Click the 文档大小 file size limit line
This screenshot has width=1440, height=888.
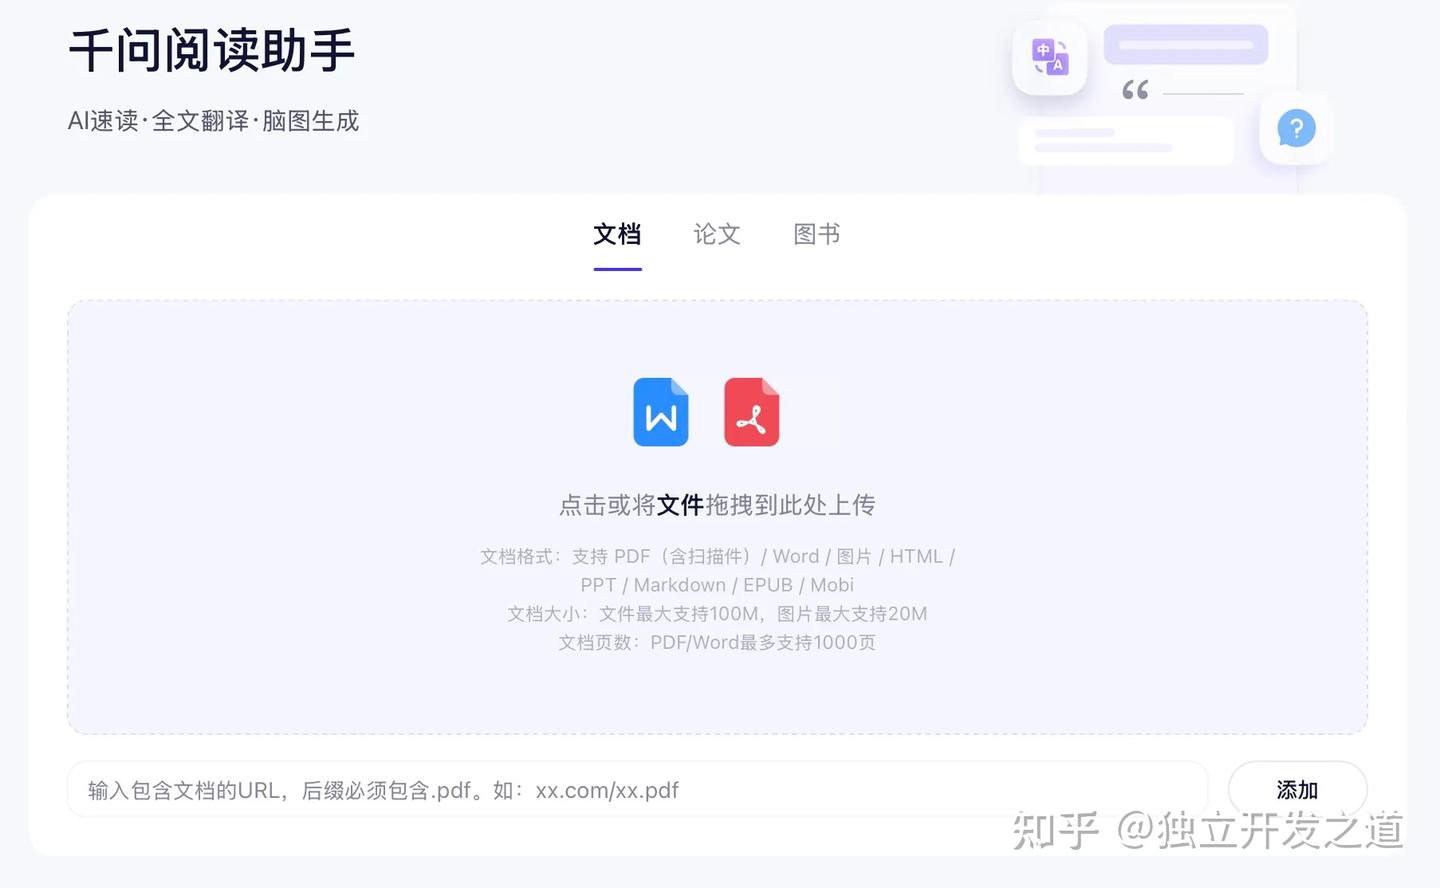[717, 614]
